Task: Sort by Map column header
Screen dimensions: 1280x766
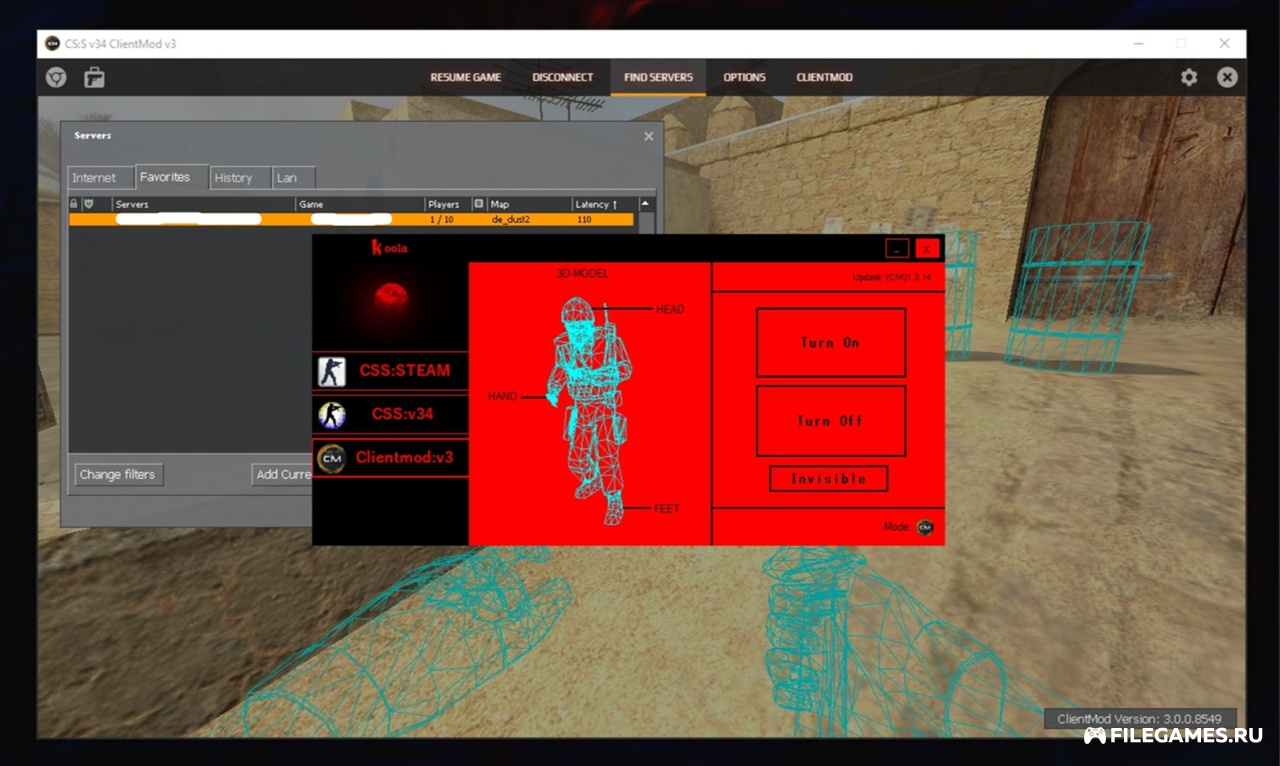Action: coord(529,204)
